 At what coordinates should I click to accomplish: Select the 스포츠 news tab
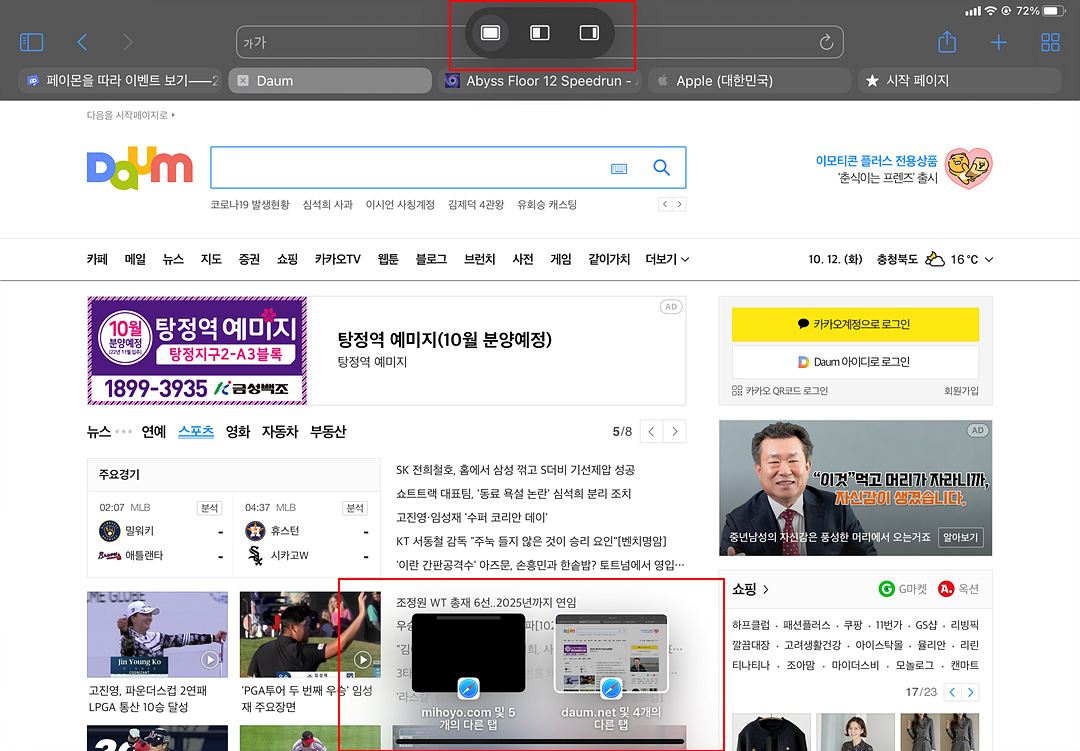(196, 431)
